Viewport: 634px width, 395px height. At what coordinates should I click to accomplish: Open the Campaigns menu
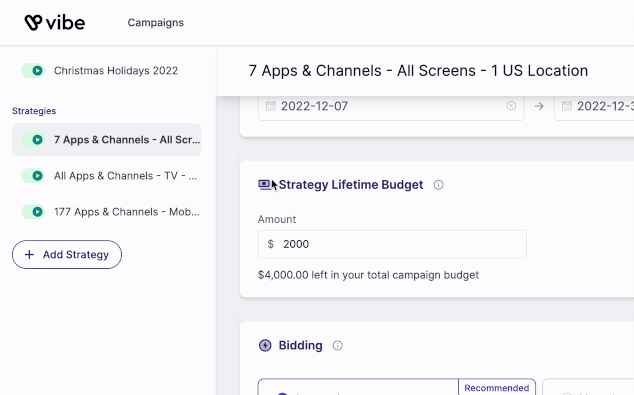point(156,23)
